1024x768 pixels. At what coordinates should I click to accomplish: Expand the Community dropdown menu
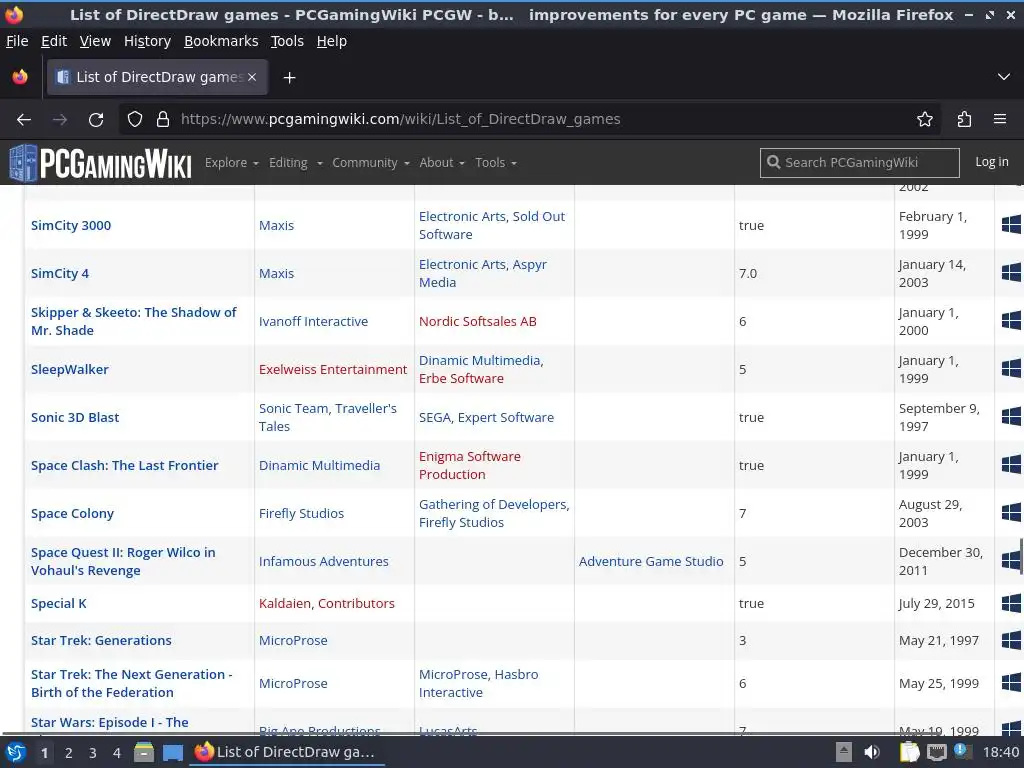[x=371, y=163]
